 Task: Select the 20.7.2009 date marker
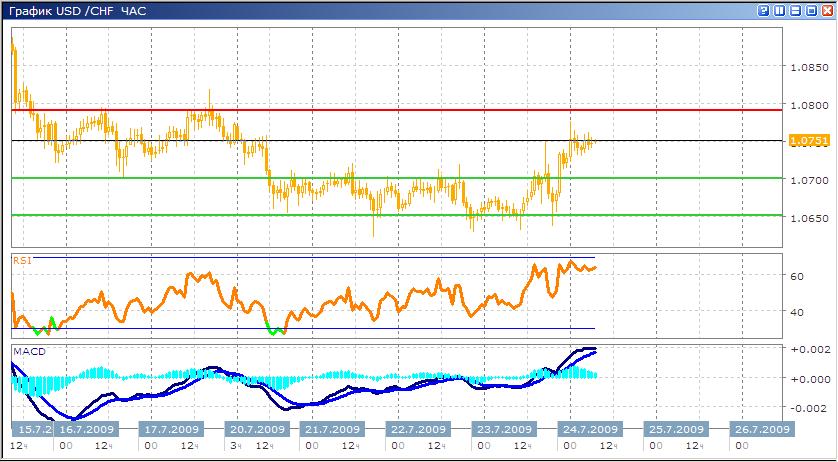pyautogui.click(x=257, y=429)
